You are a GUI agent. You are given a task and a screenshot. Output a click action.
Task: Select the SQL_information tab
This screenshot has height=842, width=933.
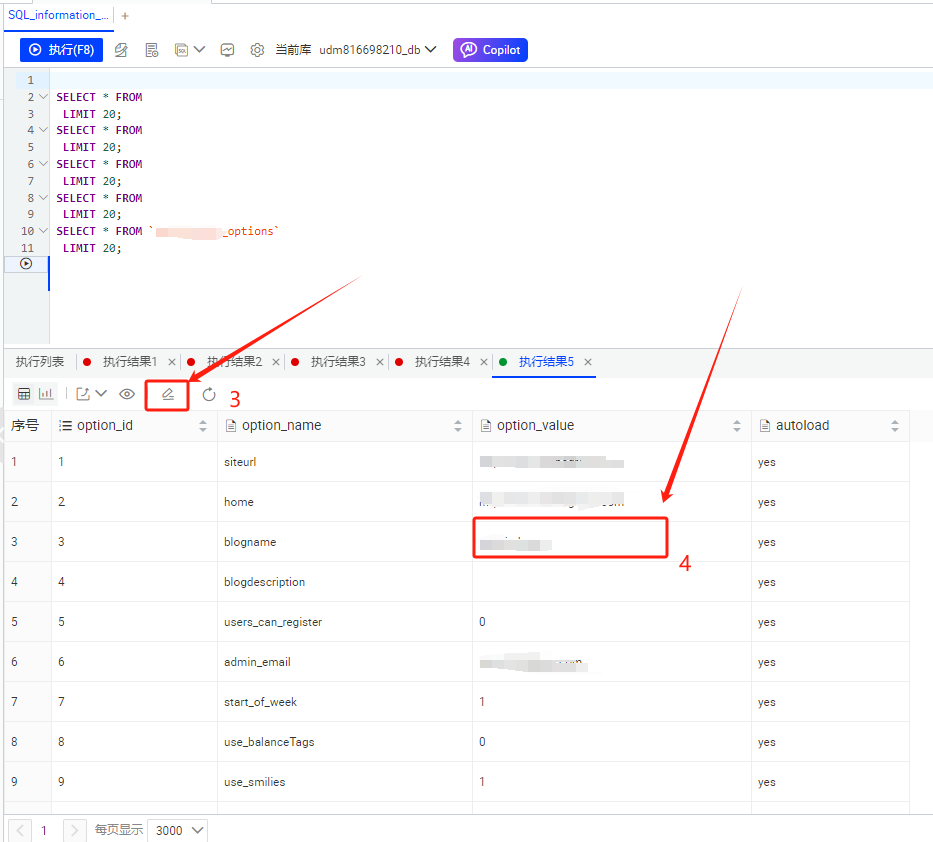pyautogui.click(x=58, y=15)
